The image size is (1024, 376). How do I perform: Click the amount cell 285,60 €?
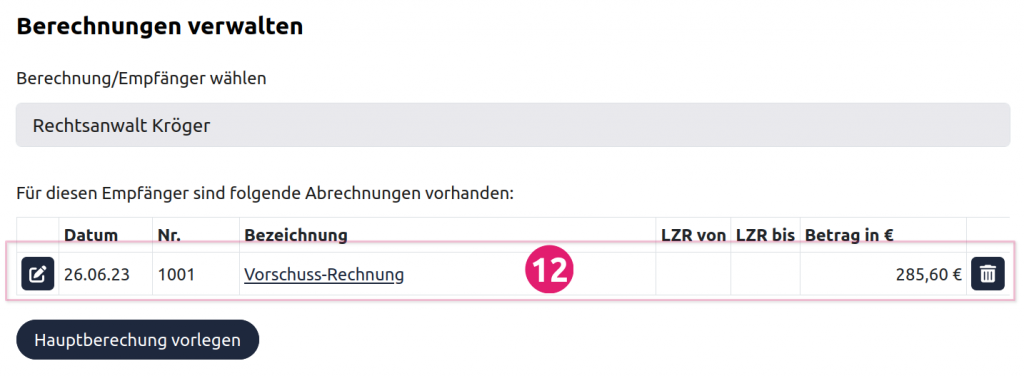(929, 275)
